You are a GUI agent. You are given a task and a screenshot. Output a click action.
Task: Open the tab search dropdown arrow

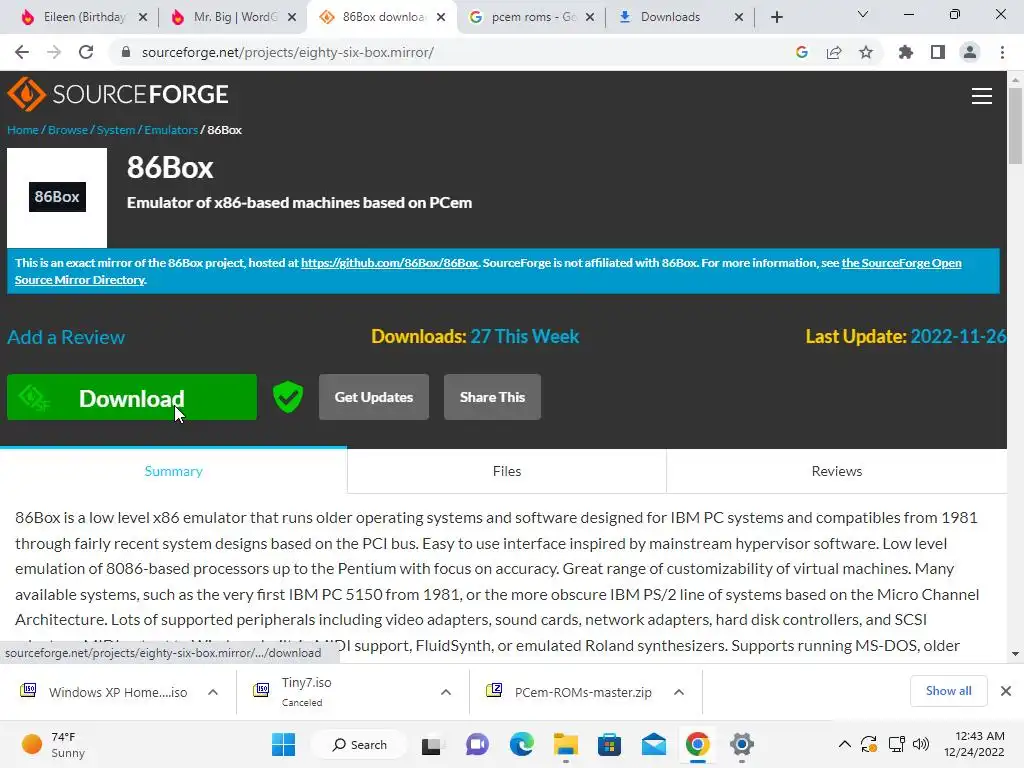(863, 14)
